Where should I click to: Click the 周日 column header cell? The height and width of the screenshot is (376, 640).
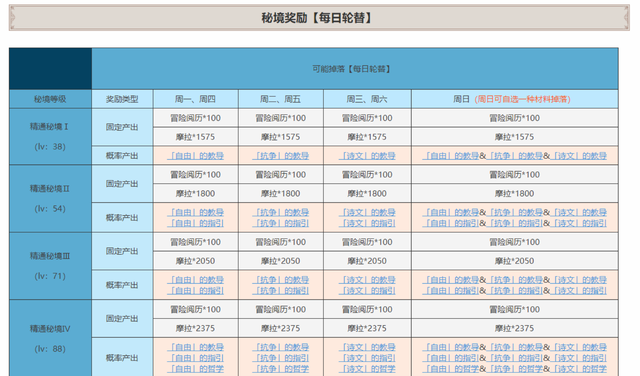coord(515,99)
